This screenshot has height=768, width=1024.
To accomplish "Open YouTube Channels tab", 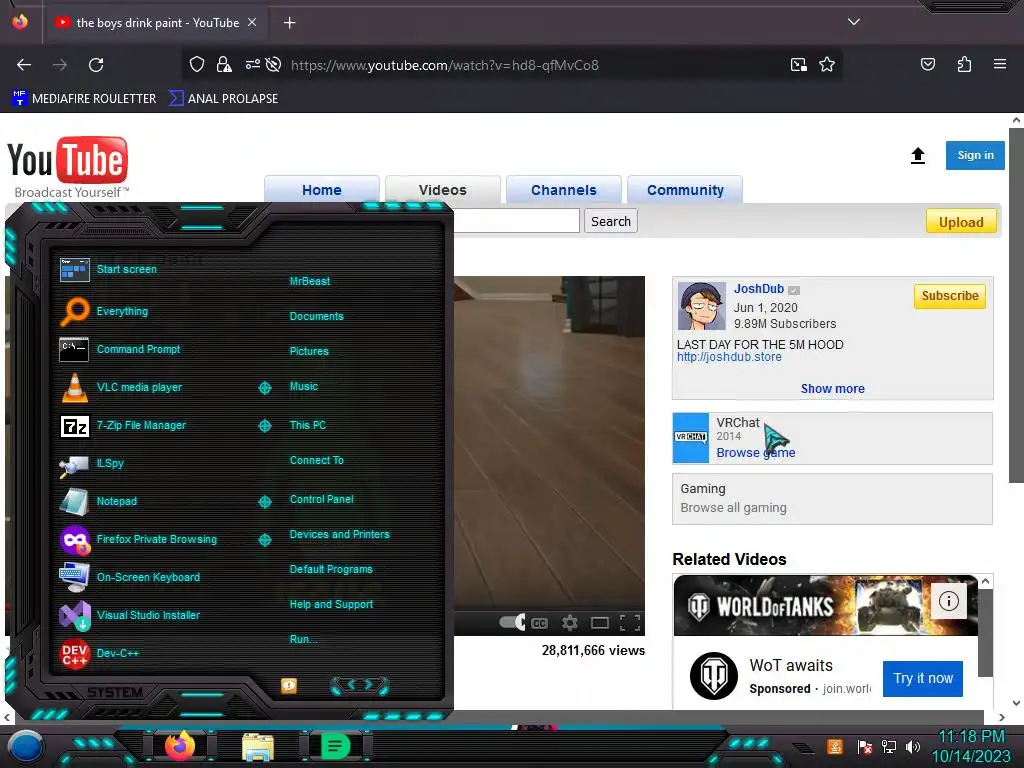I will point(564,190).
